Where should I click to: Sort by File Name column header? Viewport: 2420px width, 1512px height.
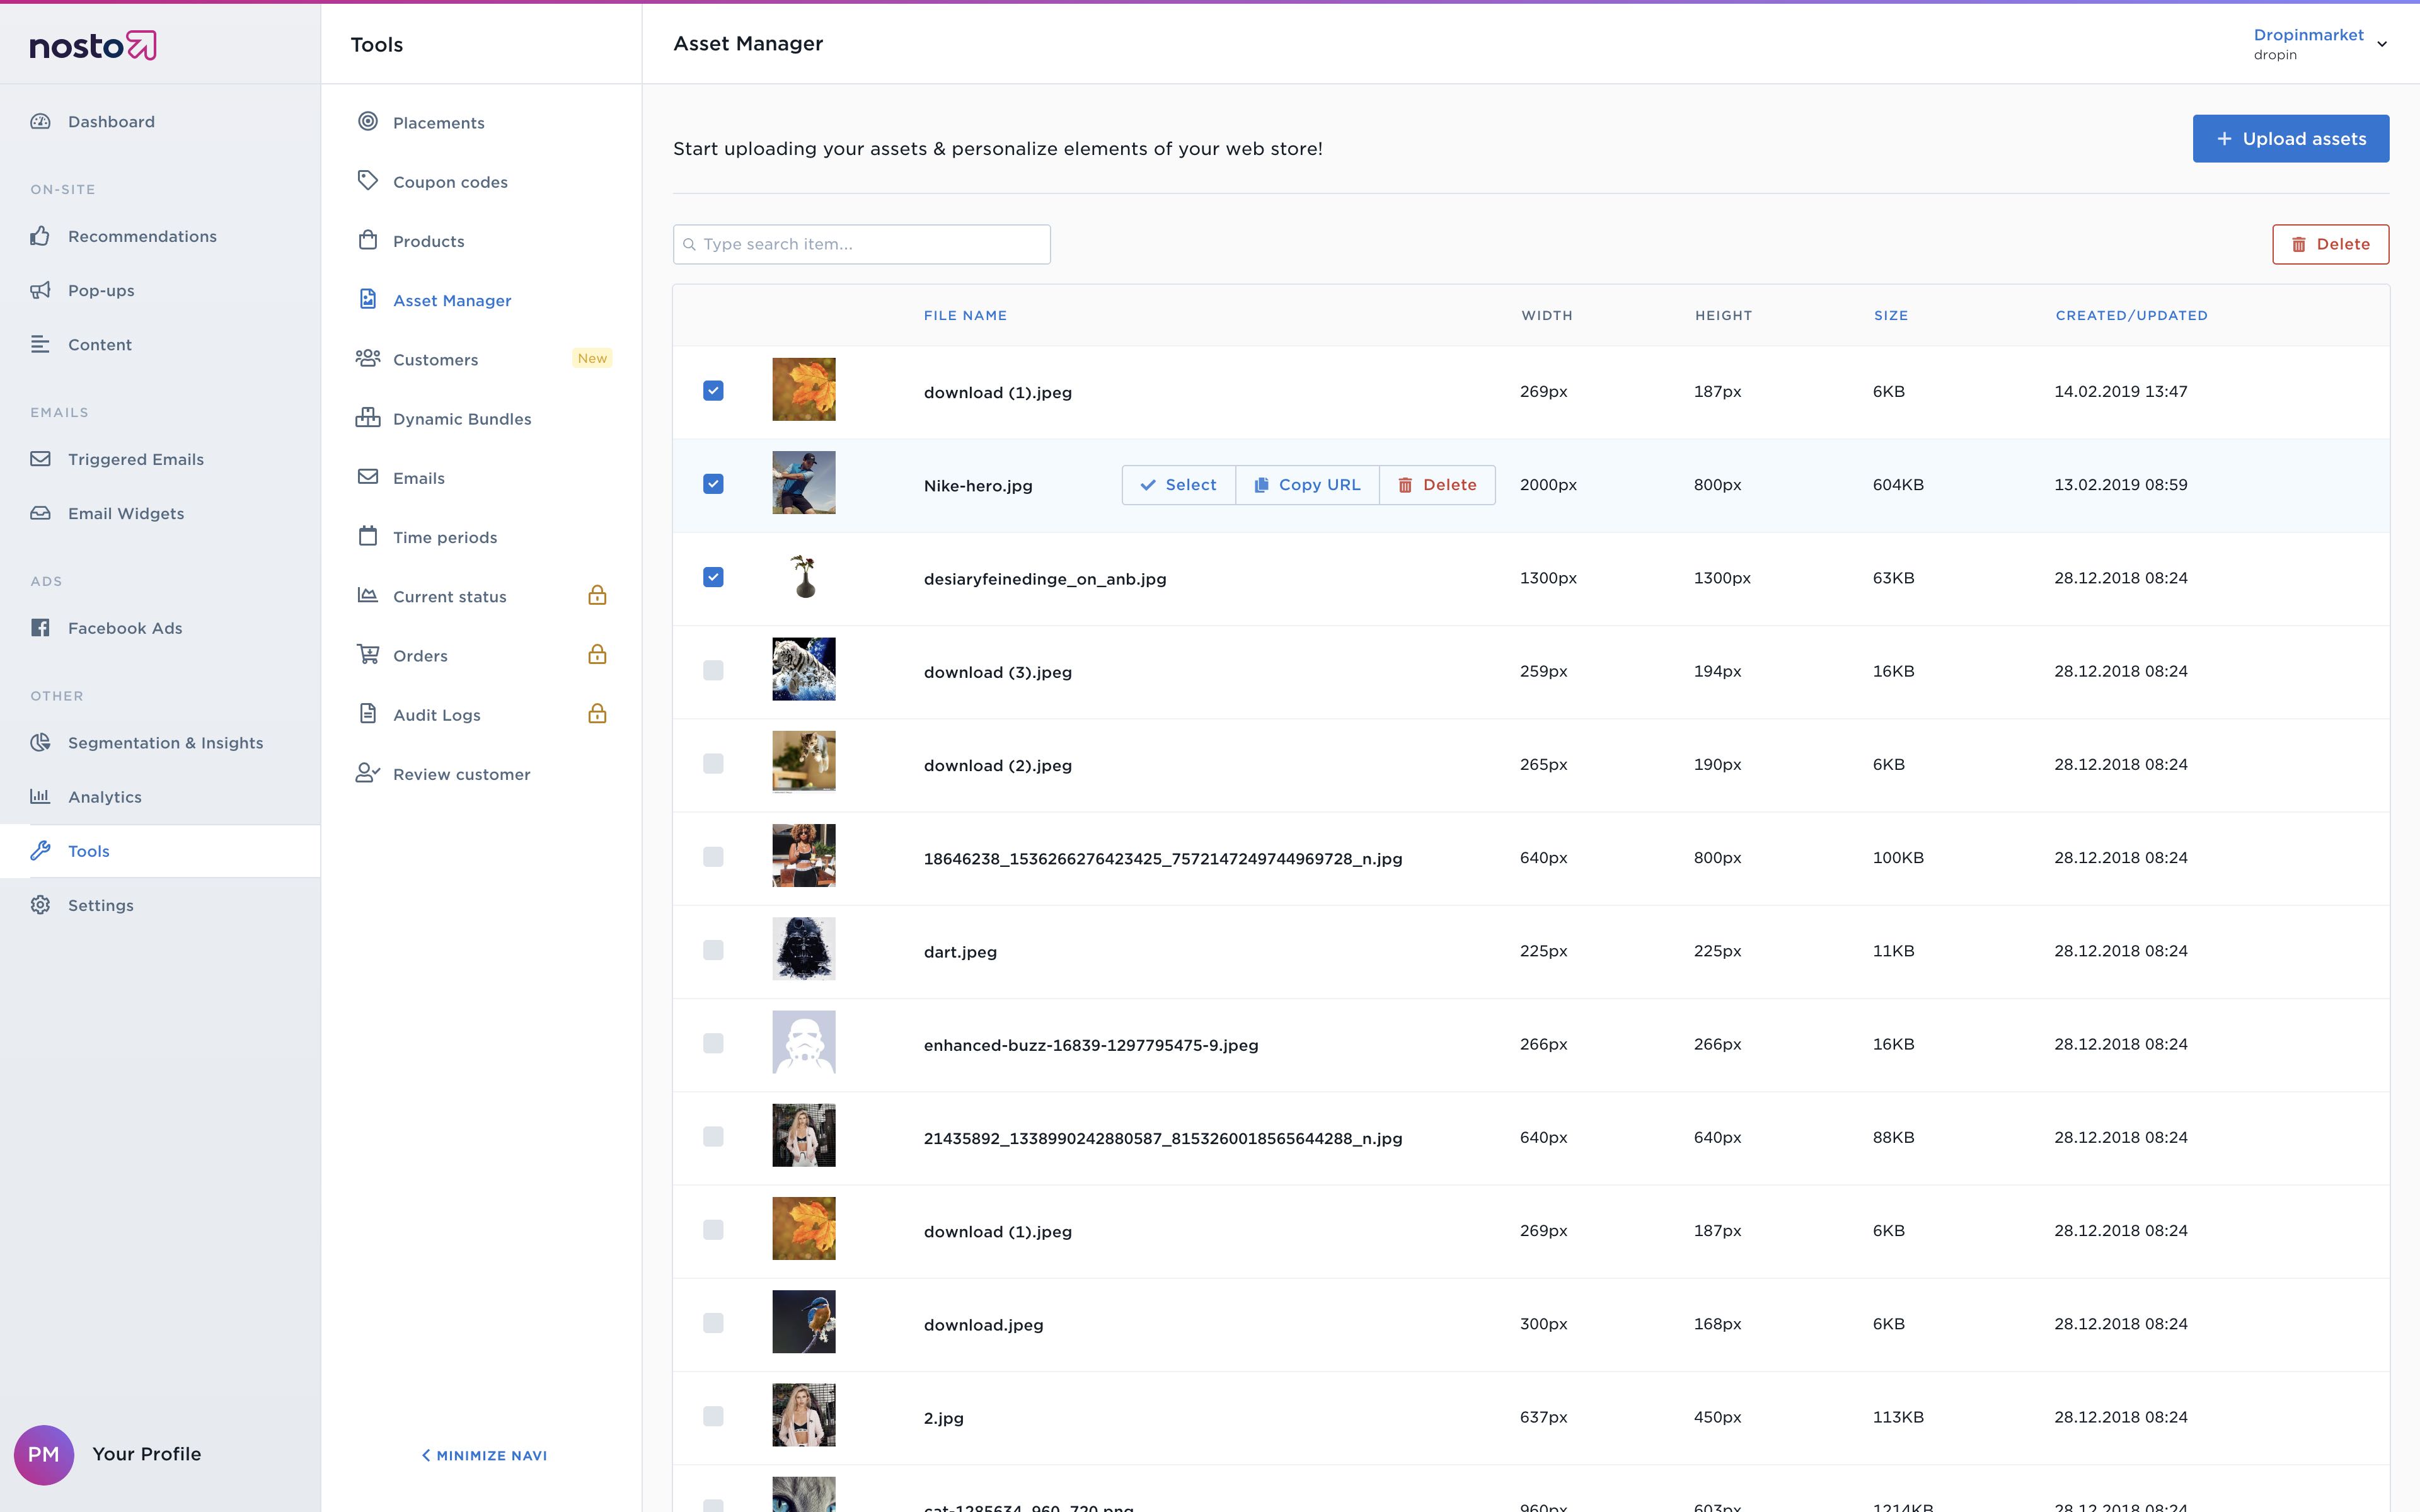click(965, 315)
